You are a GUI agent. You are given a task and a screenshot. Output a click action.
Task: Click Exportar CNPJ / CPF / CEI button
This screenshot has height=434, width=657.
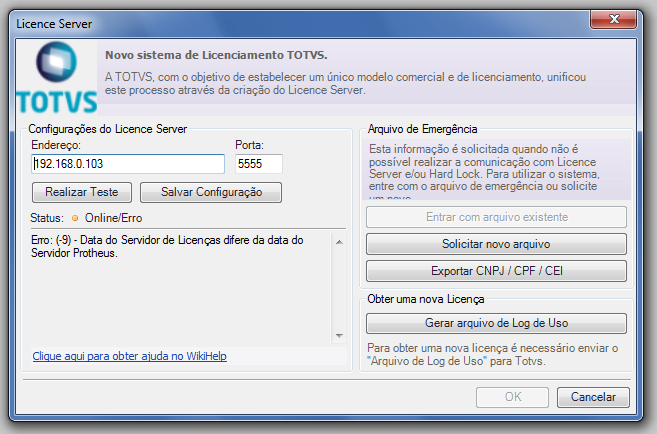[497, 271]
